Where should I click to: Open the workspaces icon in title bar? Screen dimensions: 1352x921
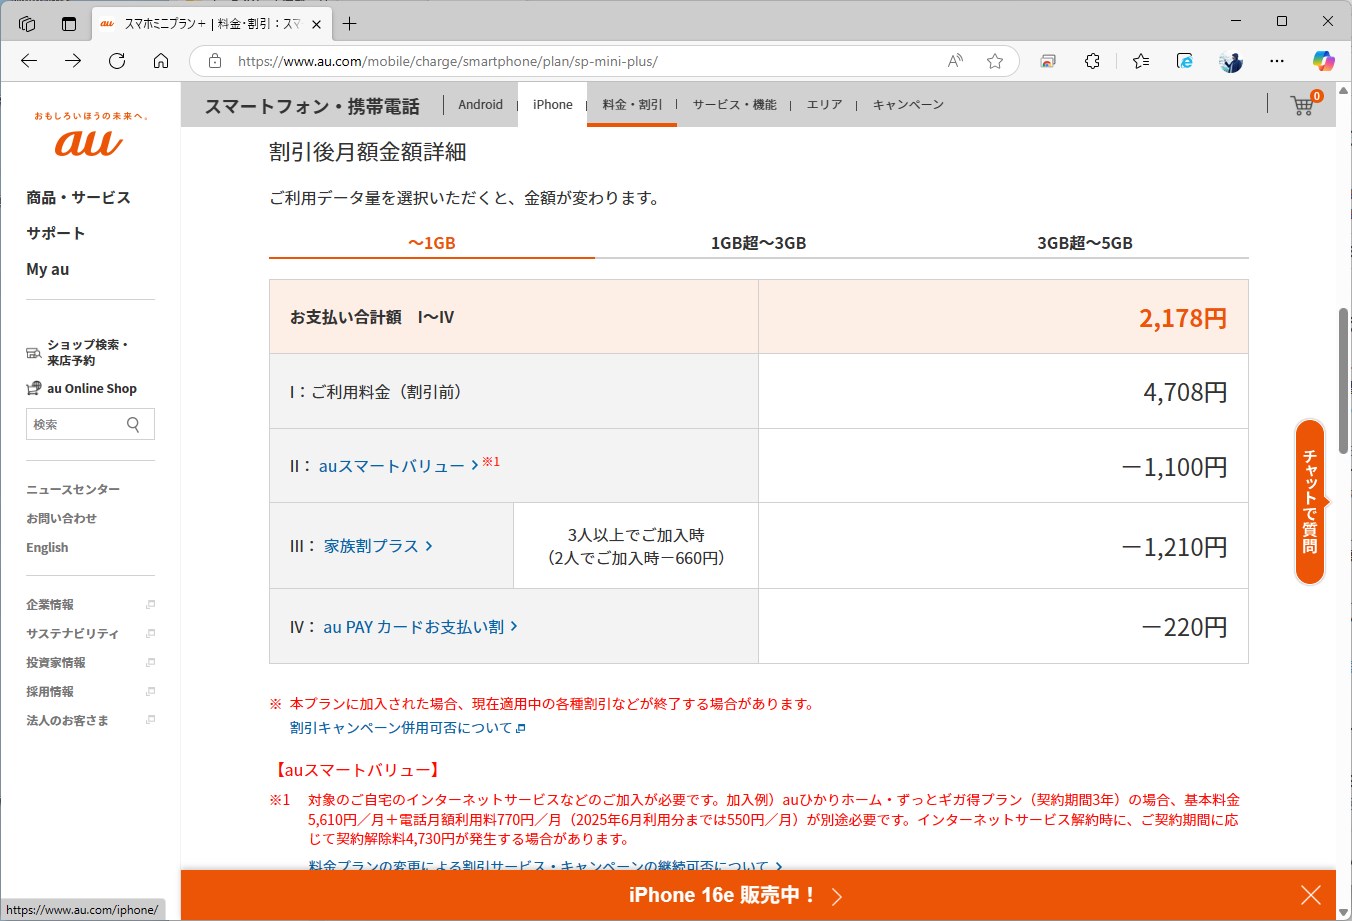pos(27,23)
